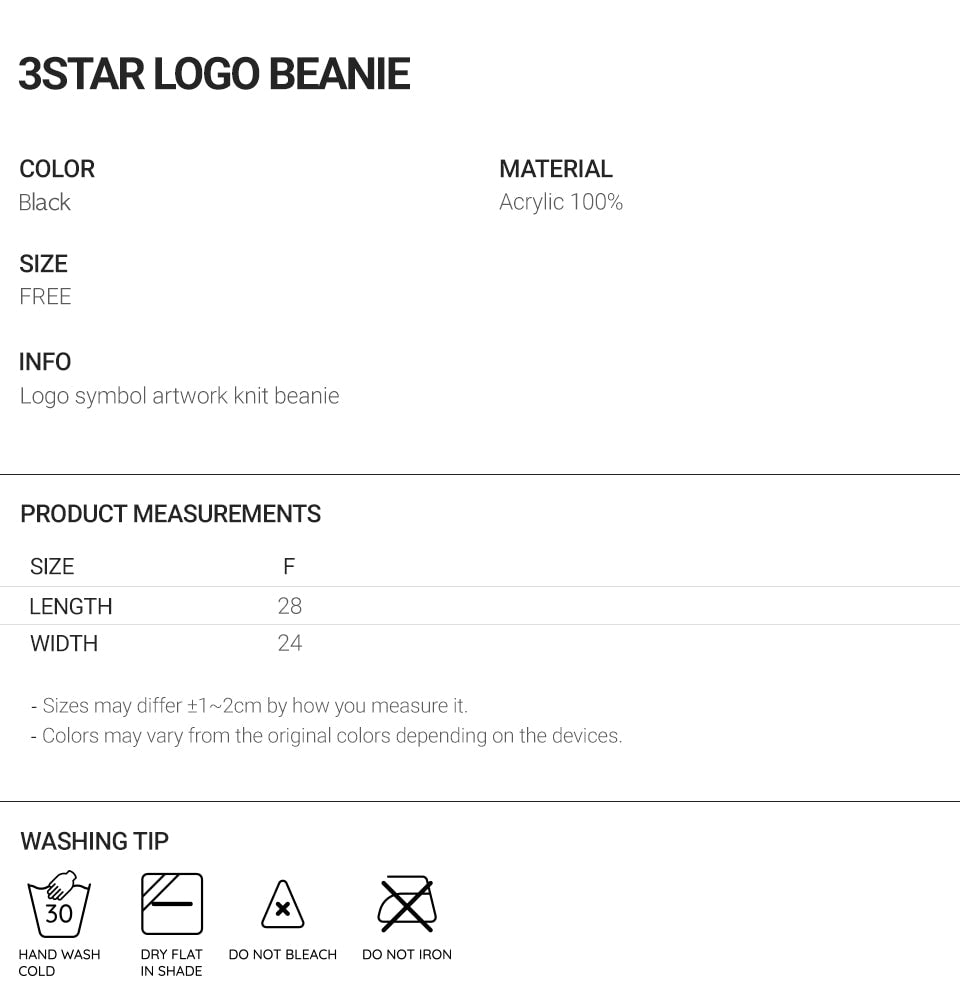The width and height of the screenshot is (960, 1000).
Task: Click the PRODUCT MEASUREMENTS heading
Action: coord(171,514)
